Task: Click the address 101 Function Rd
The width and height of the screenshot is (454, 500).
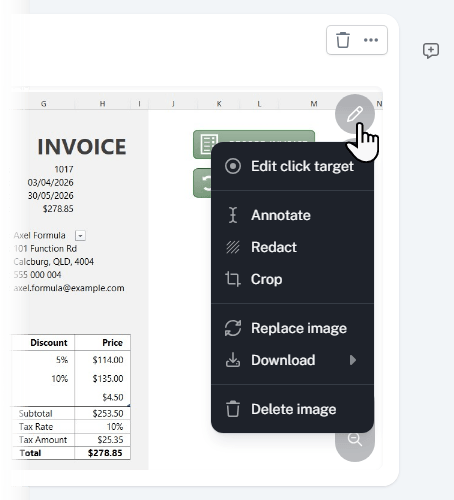Action: 45,249
